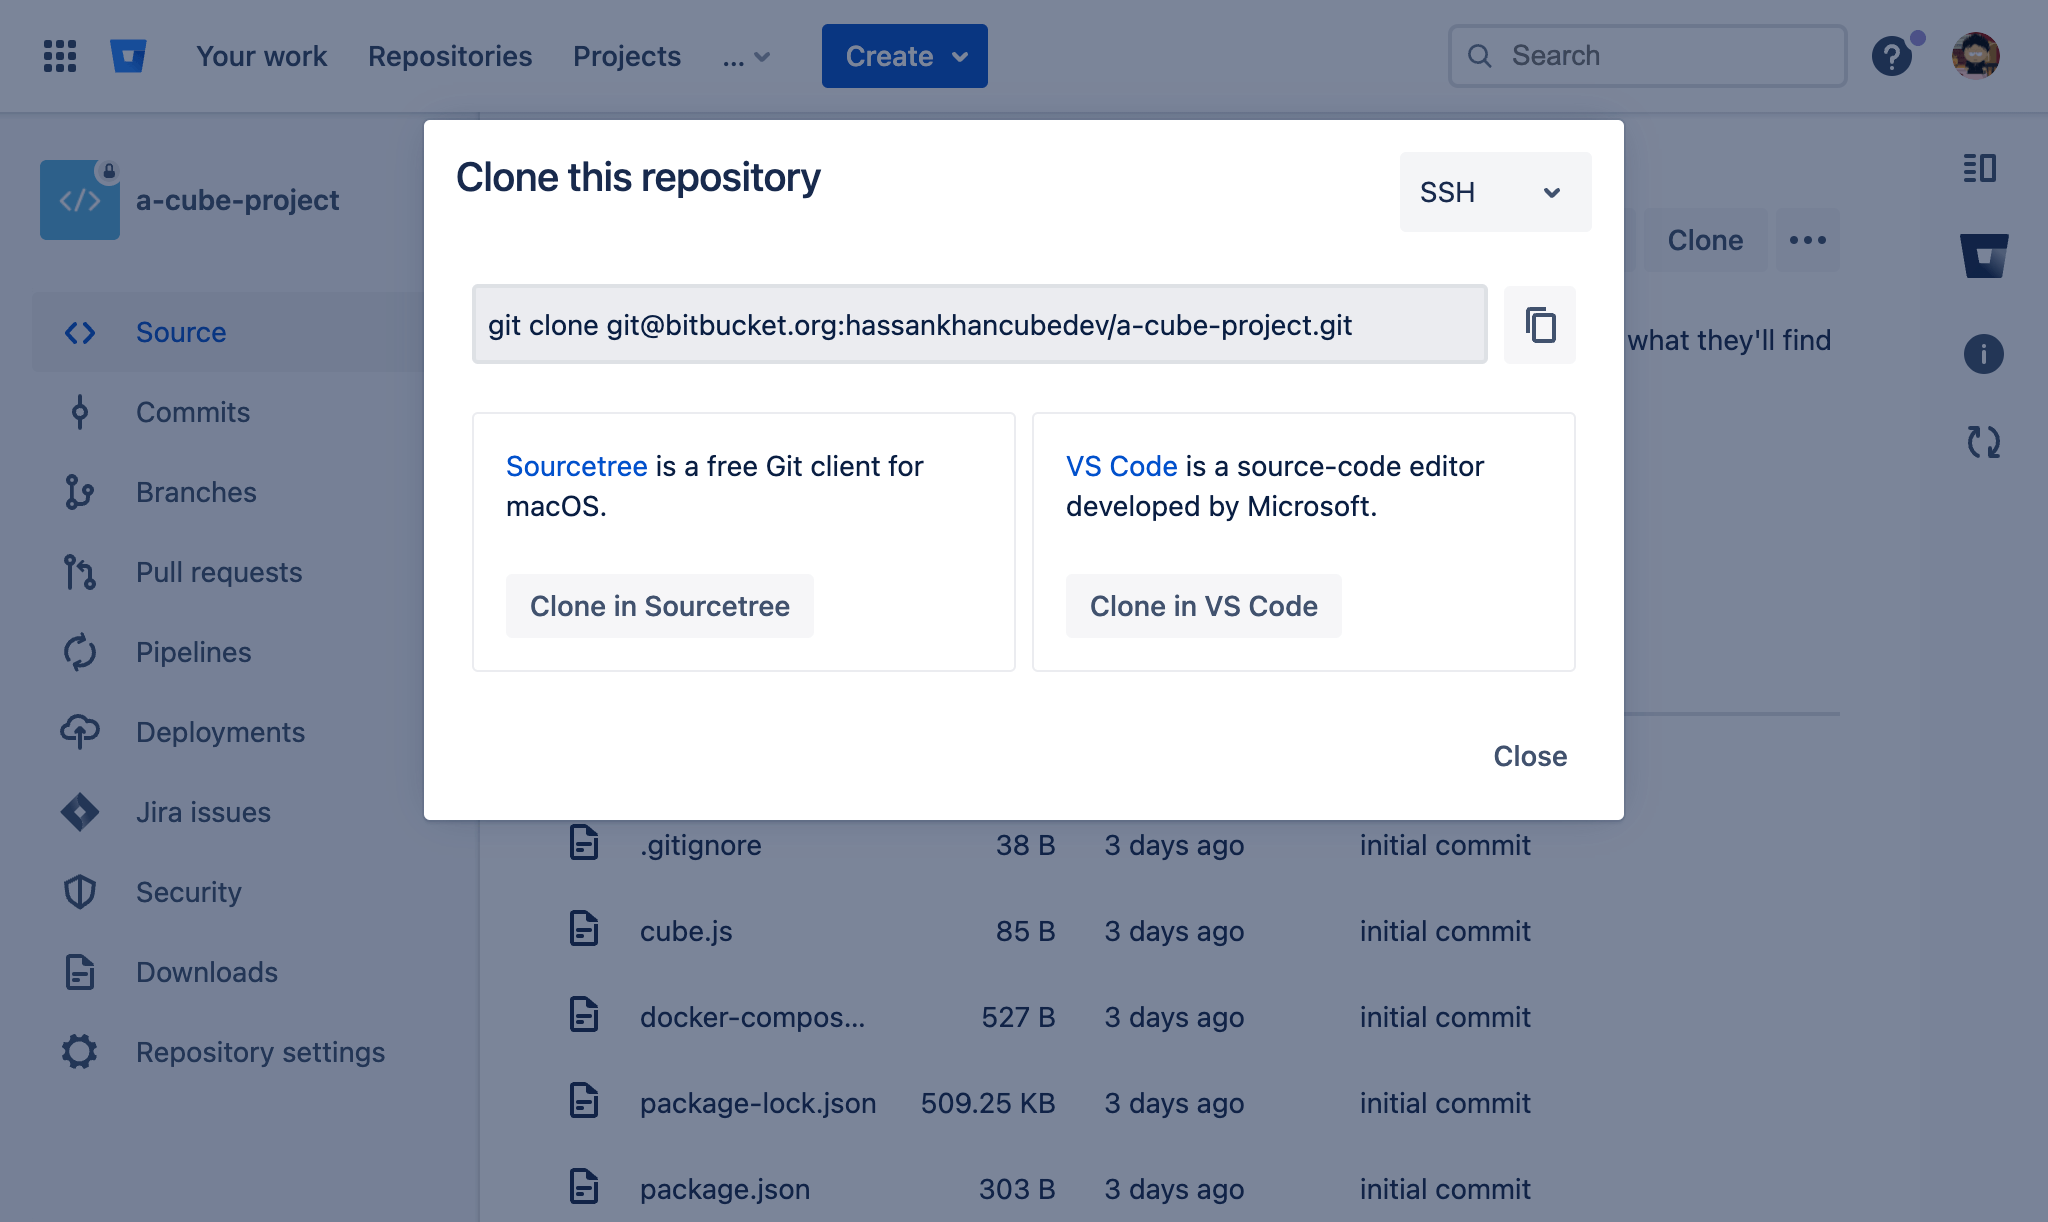Click the initial commit message for package.json

[x=1445, y=1189]
